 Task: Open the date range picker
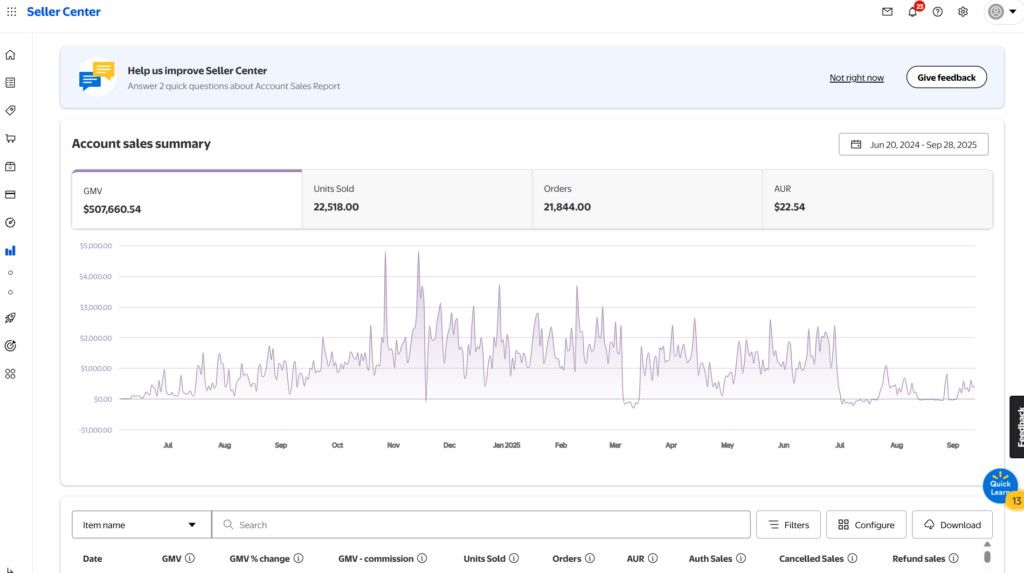913,144
